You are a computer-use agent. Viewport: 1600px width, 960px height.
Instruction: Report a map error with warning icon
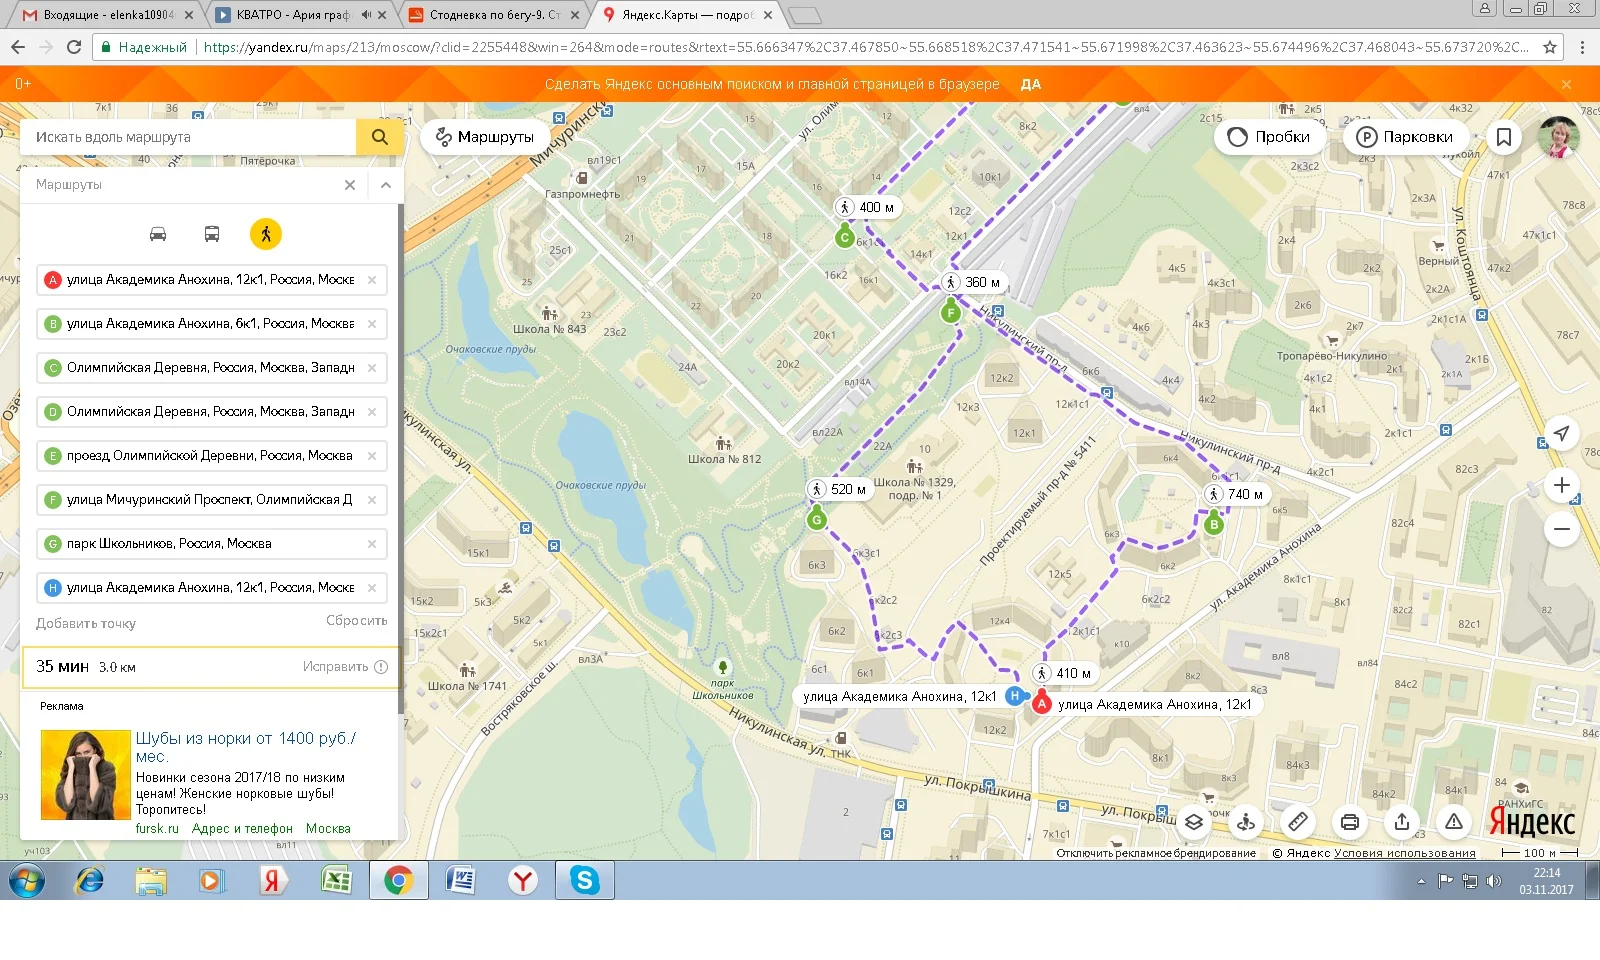coord(1454,822)
